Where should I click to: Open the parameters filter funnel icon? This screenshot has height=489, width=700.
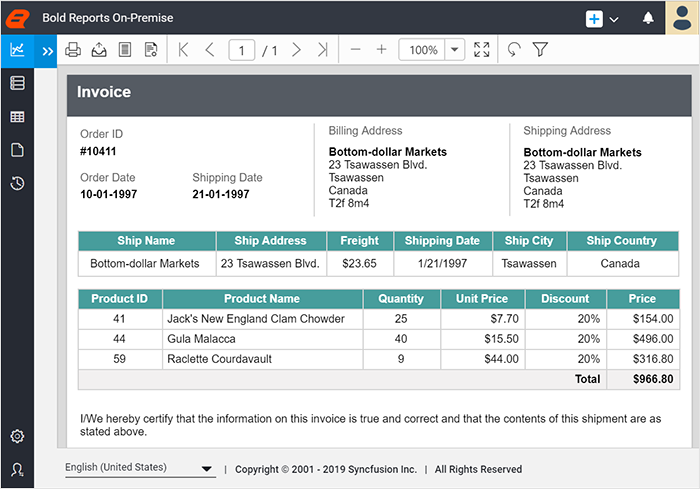(x=540, y=50)
